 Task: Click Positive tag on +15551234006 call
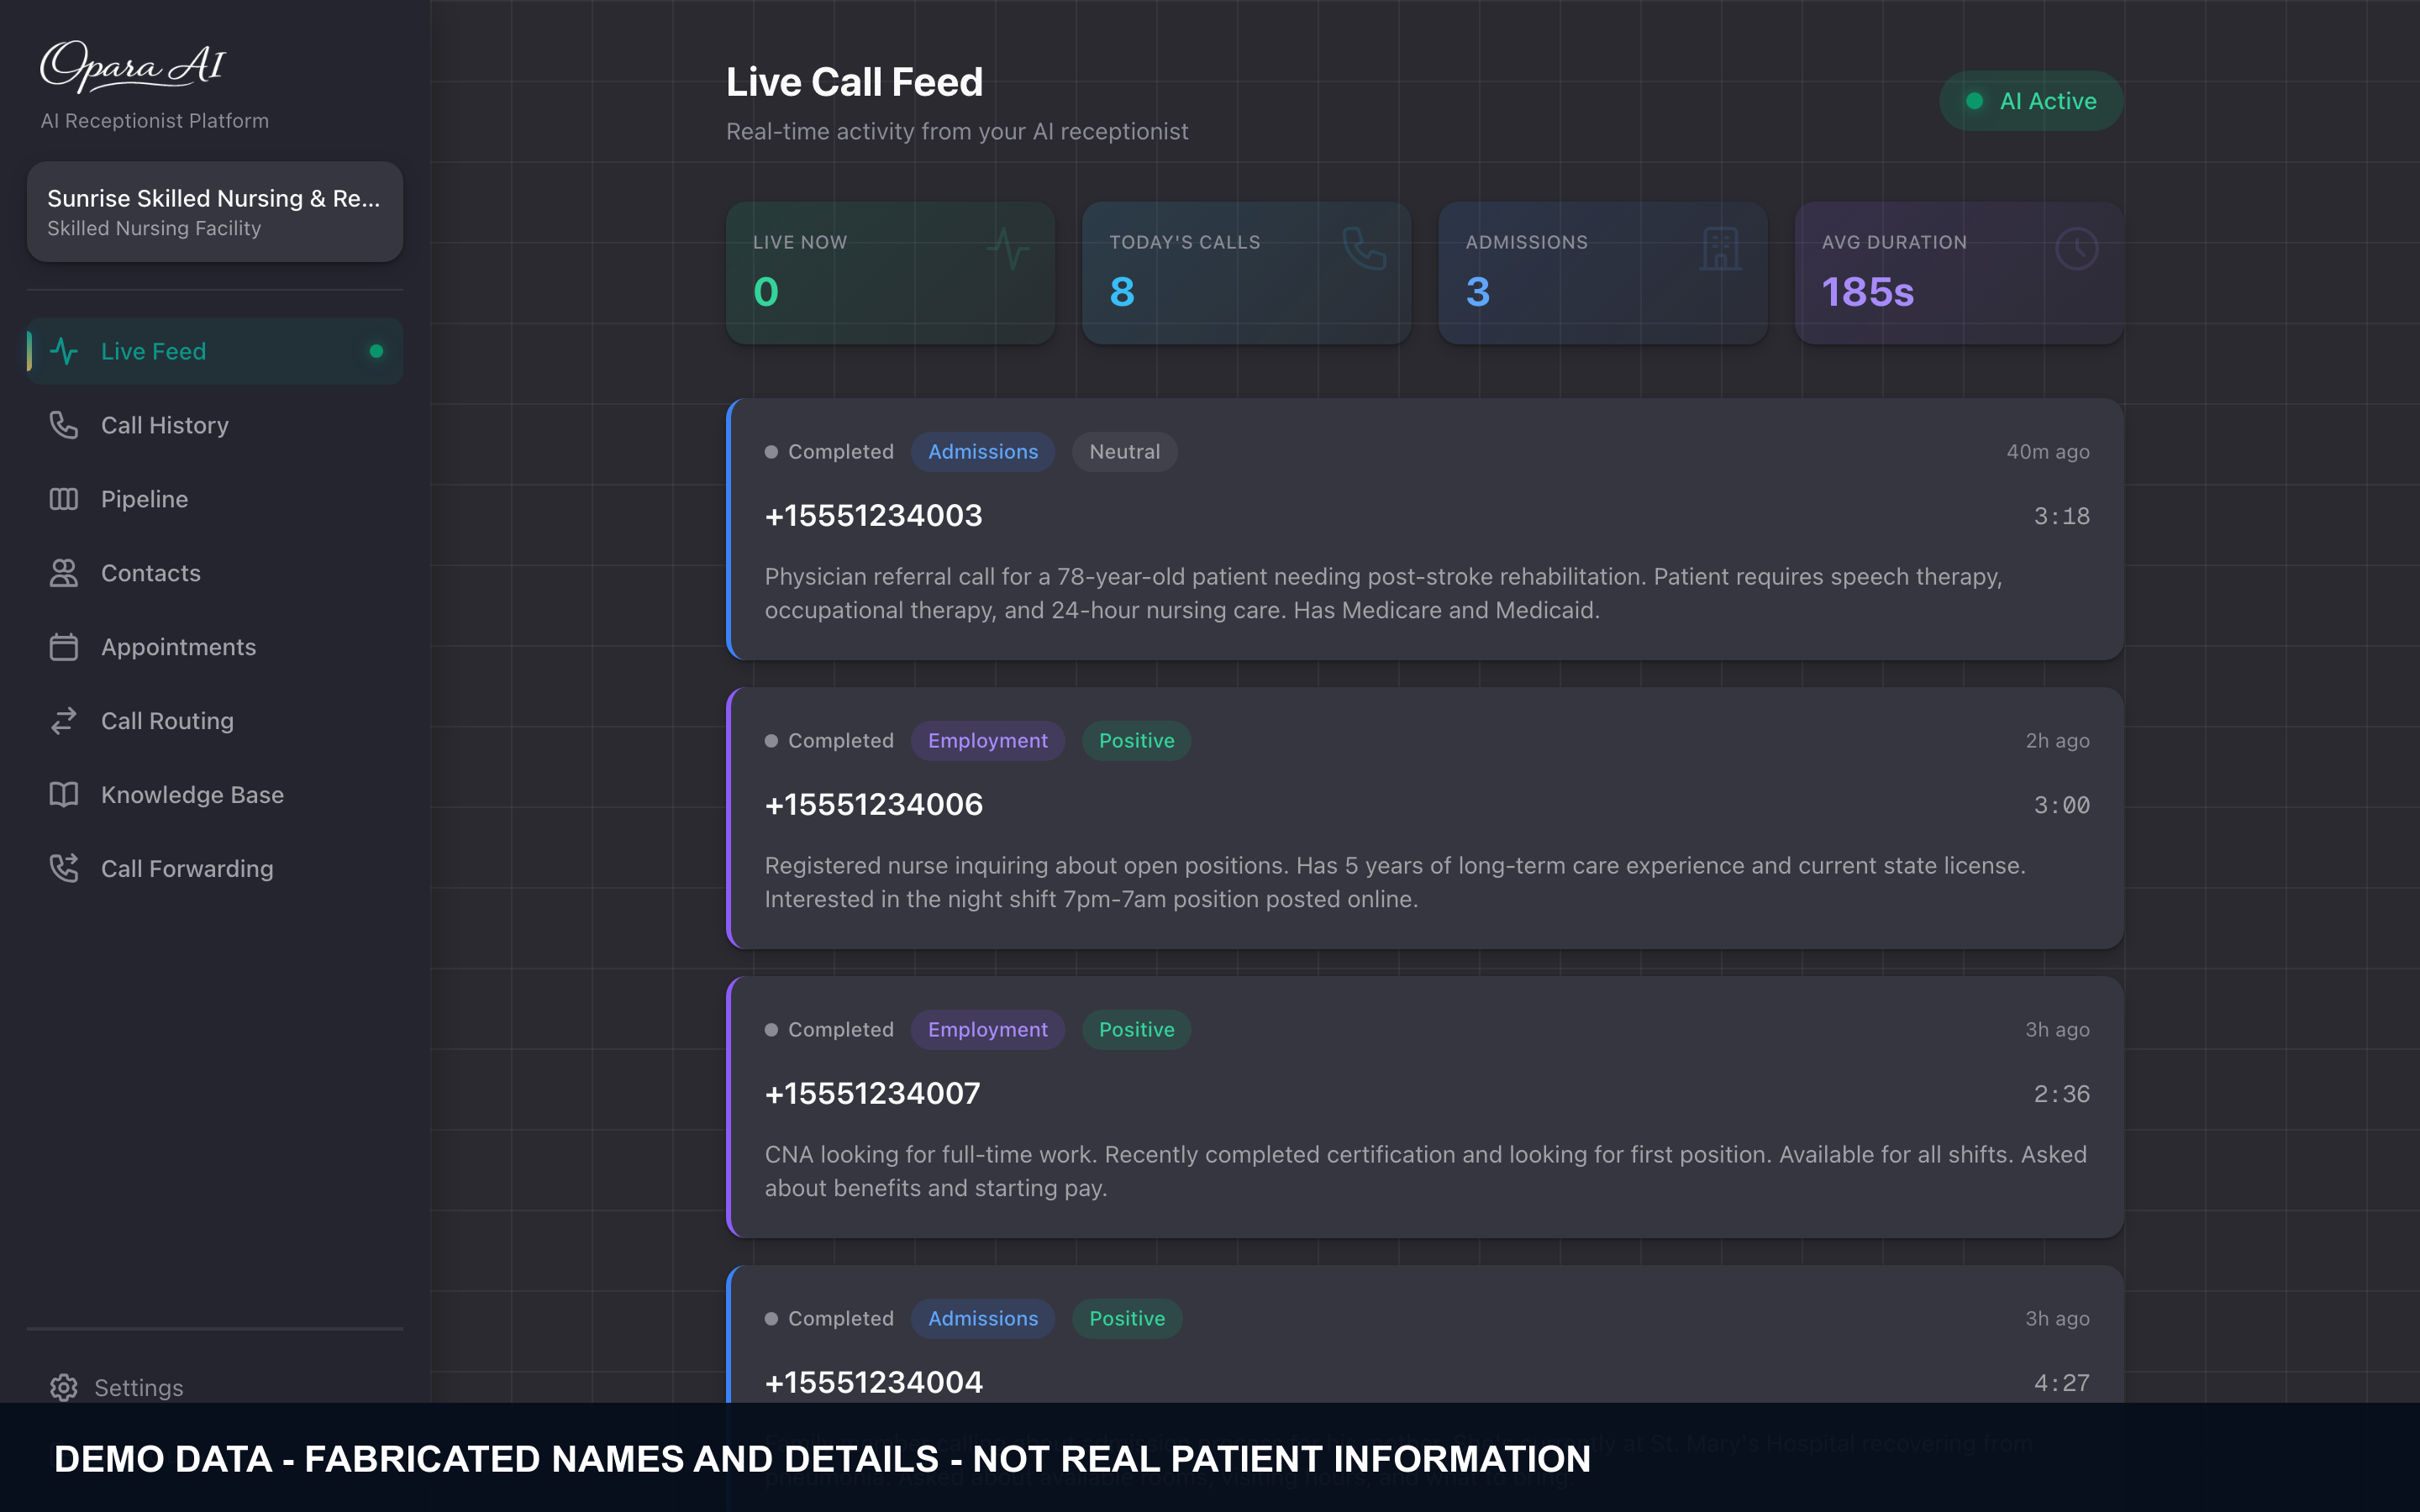[1136, 741]
